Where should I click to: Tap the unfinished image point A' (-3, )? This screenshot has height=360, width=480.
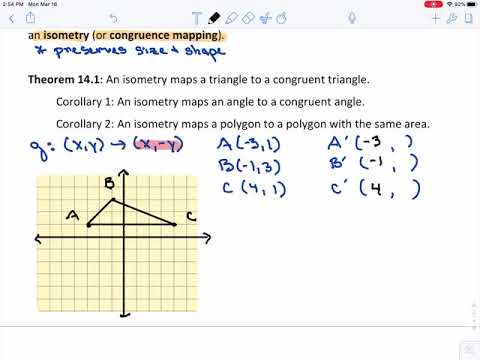(x=370, y=143)
